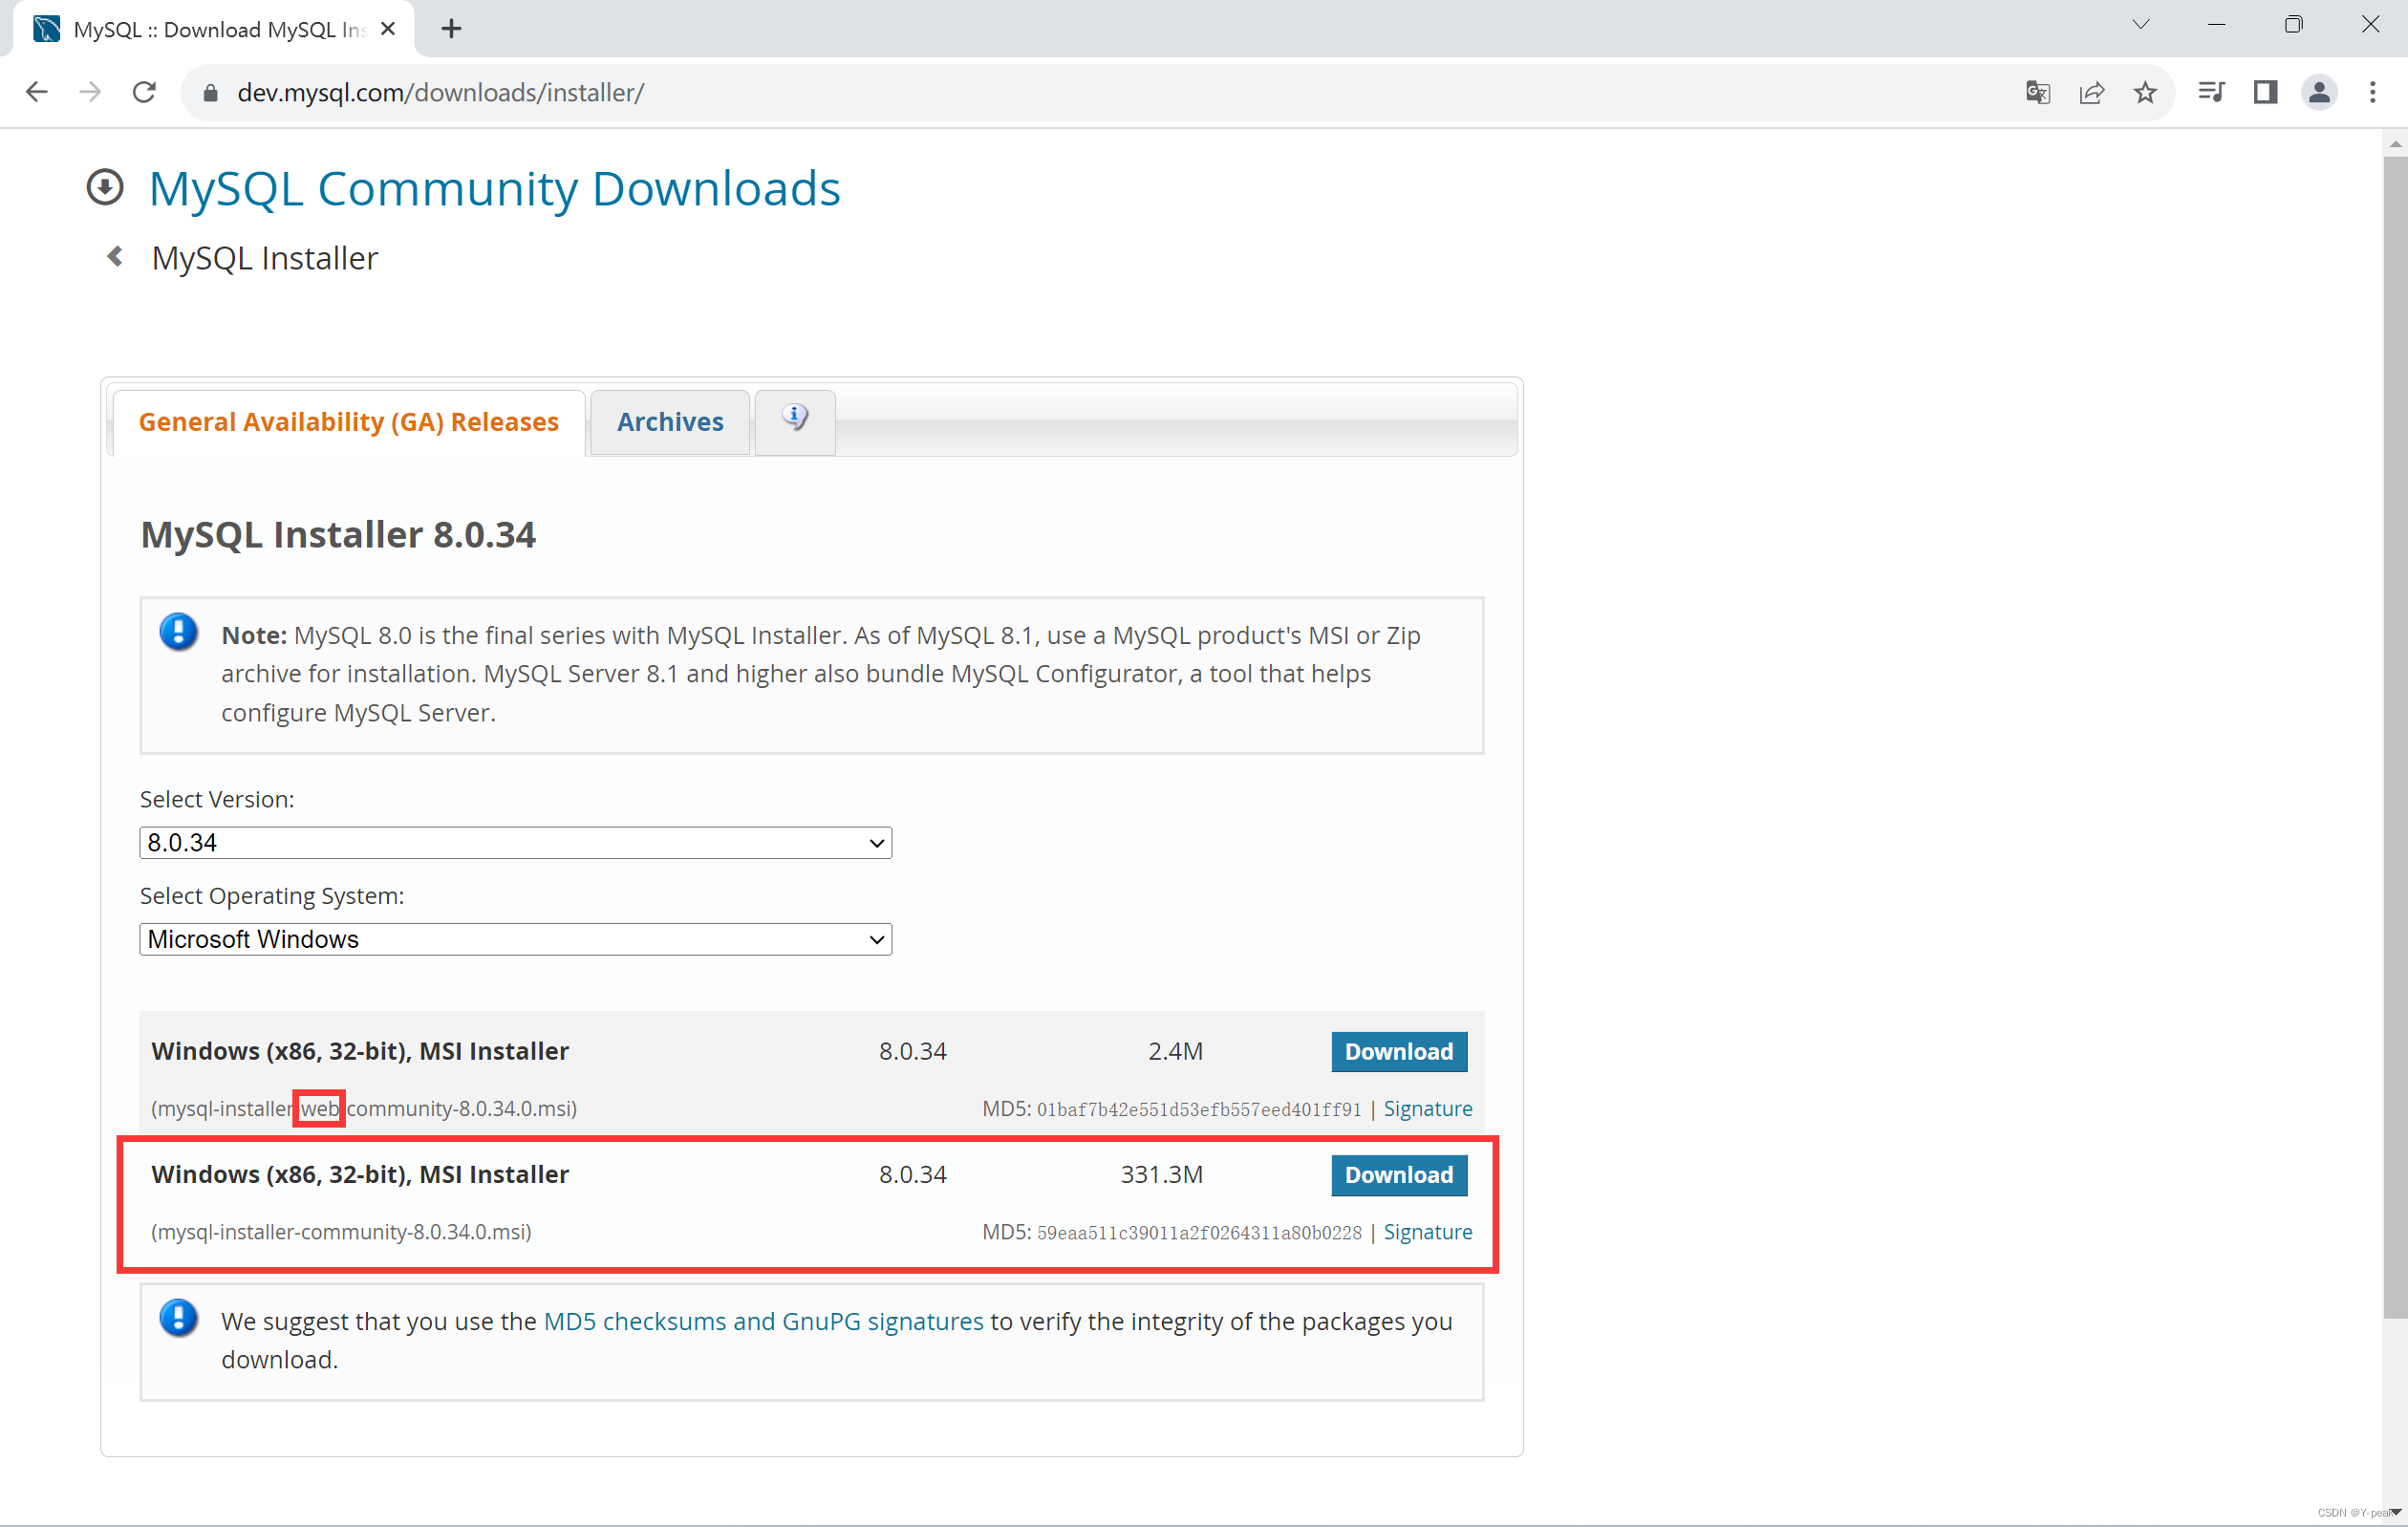Open Signature link for the 331.3M installer

click(x=1427, y=1232)
